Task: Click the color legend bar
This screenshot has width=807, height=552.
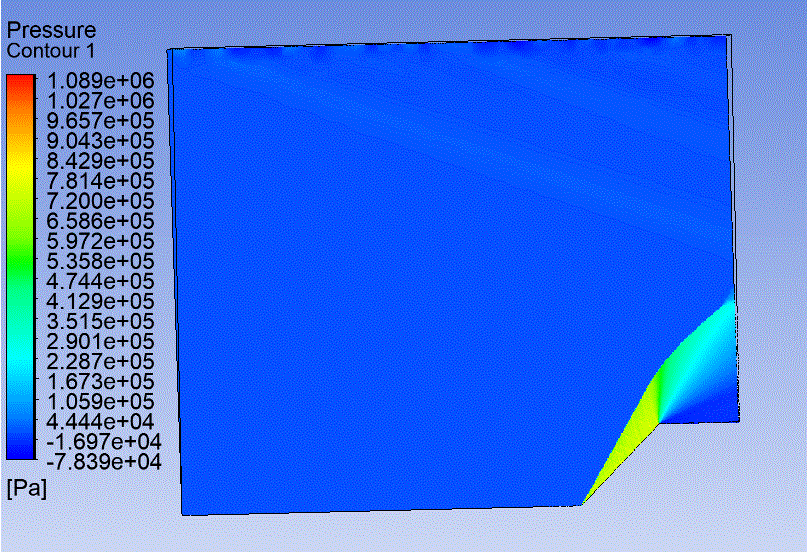Action: (21, 266)
